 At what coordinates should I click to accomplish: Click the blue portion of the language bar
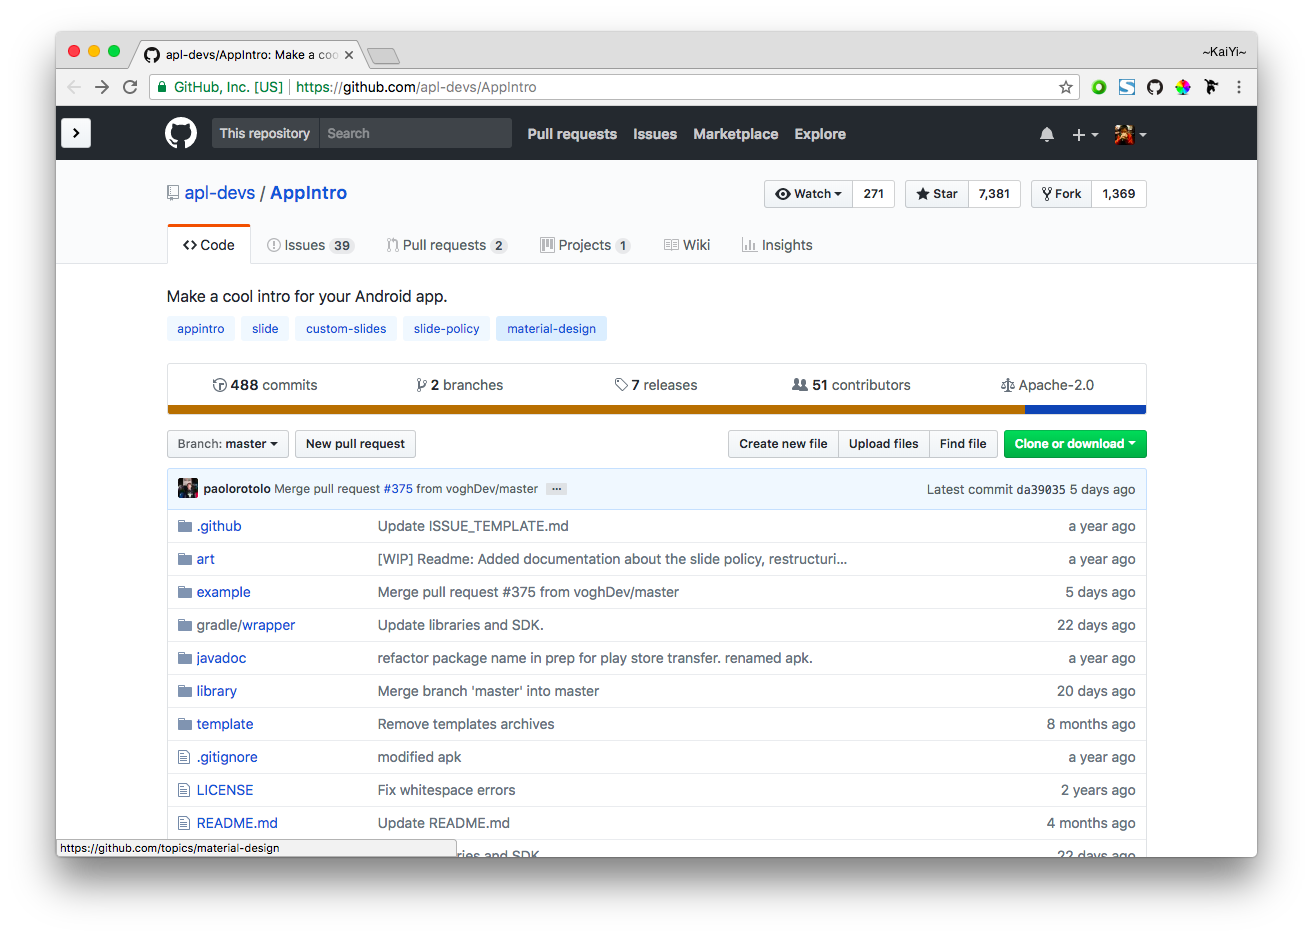1085,410
